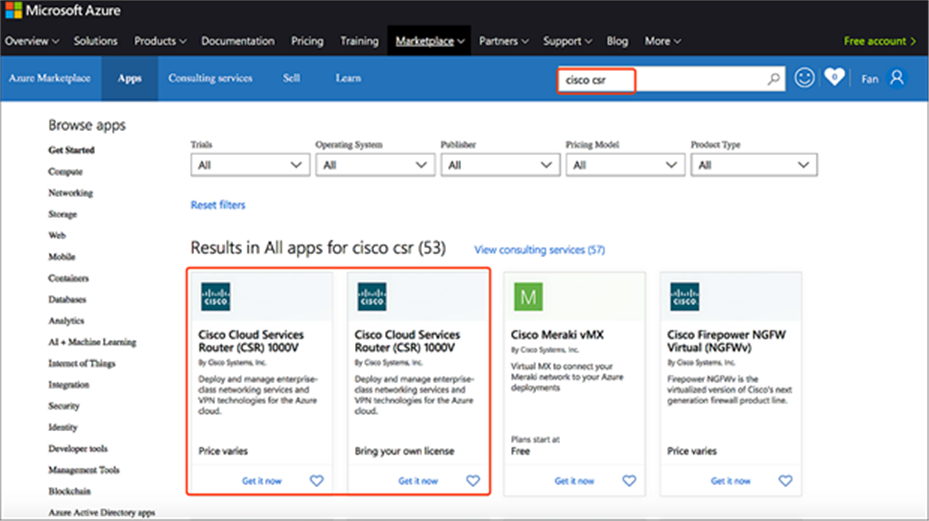Expand the More menu
Image resolution: width=929 pixels, height=521 pixels.
click(662, 41)
